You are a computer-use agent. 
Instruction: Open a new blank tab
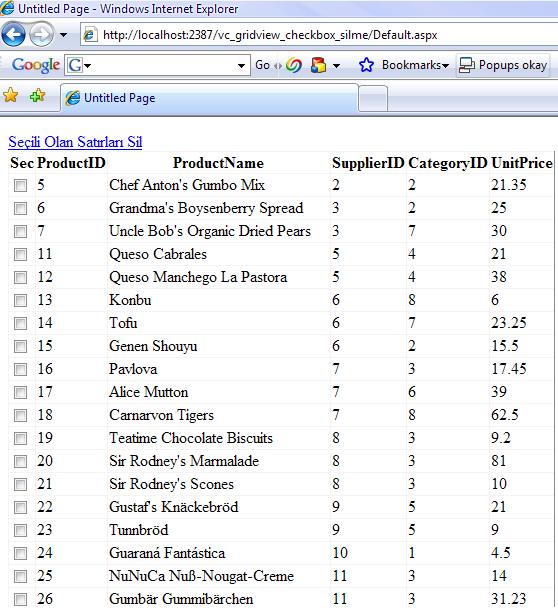click(x=373, y=99)
